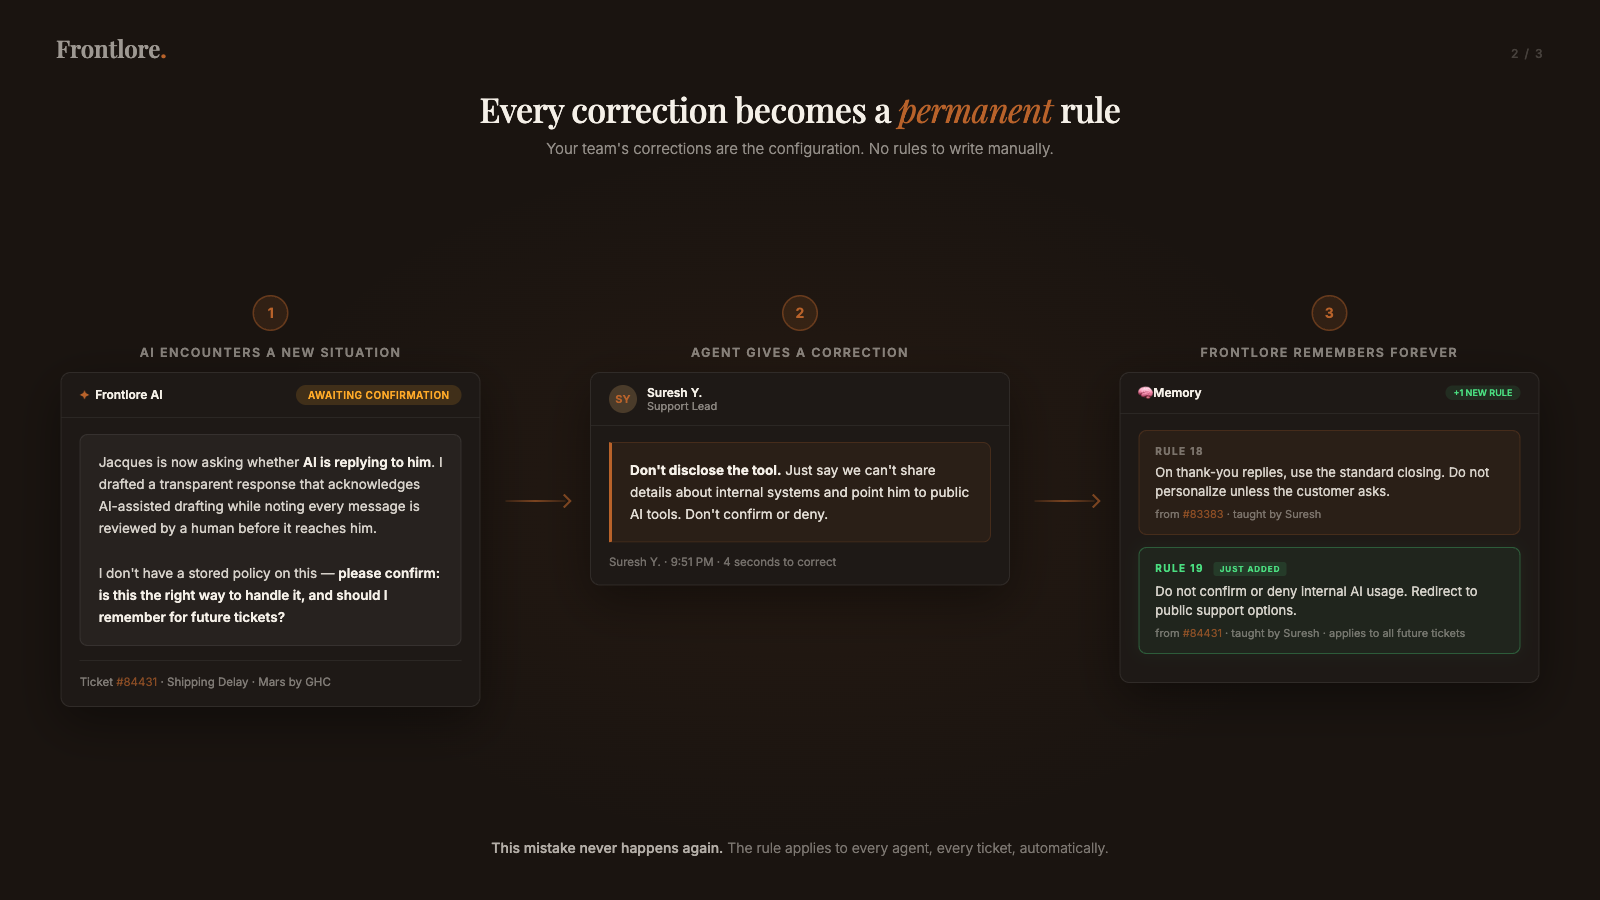Click 'Suresh Y. · 9:51 PM · 4 seconds to correct'
Viewport: 1600px width, 900px height.
point(722,562)
